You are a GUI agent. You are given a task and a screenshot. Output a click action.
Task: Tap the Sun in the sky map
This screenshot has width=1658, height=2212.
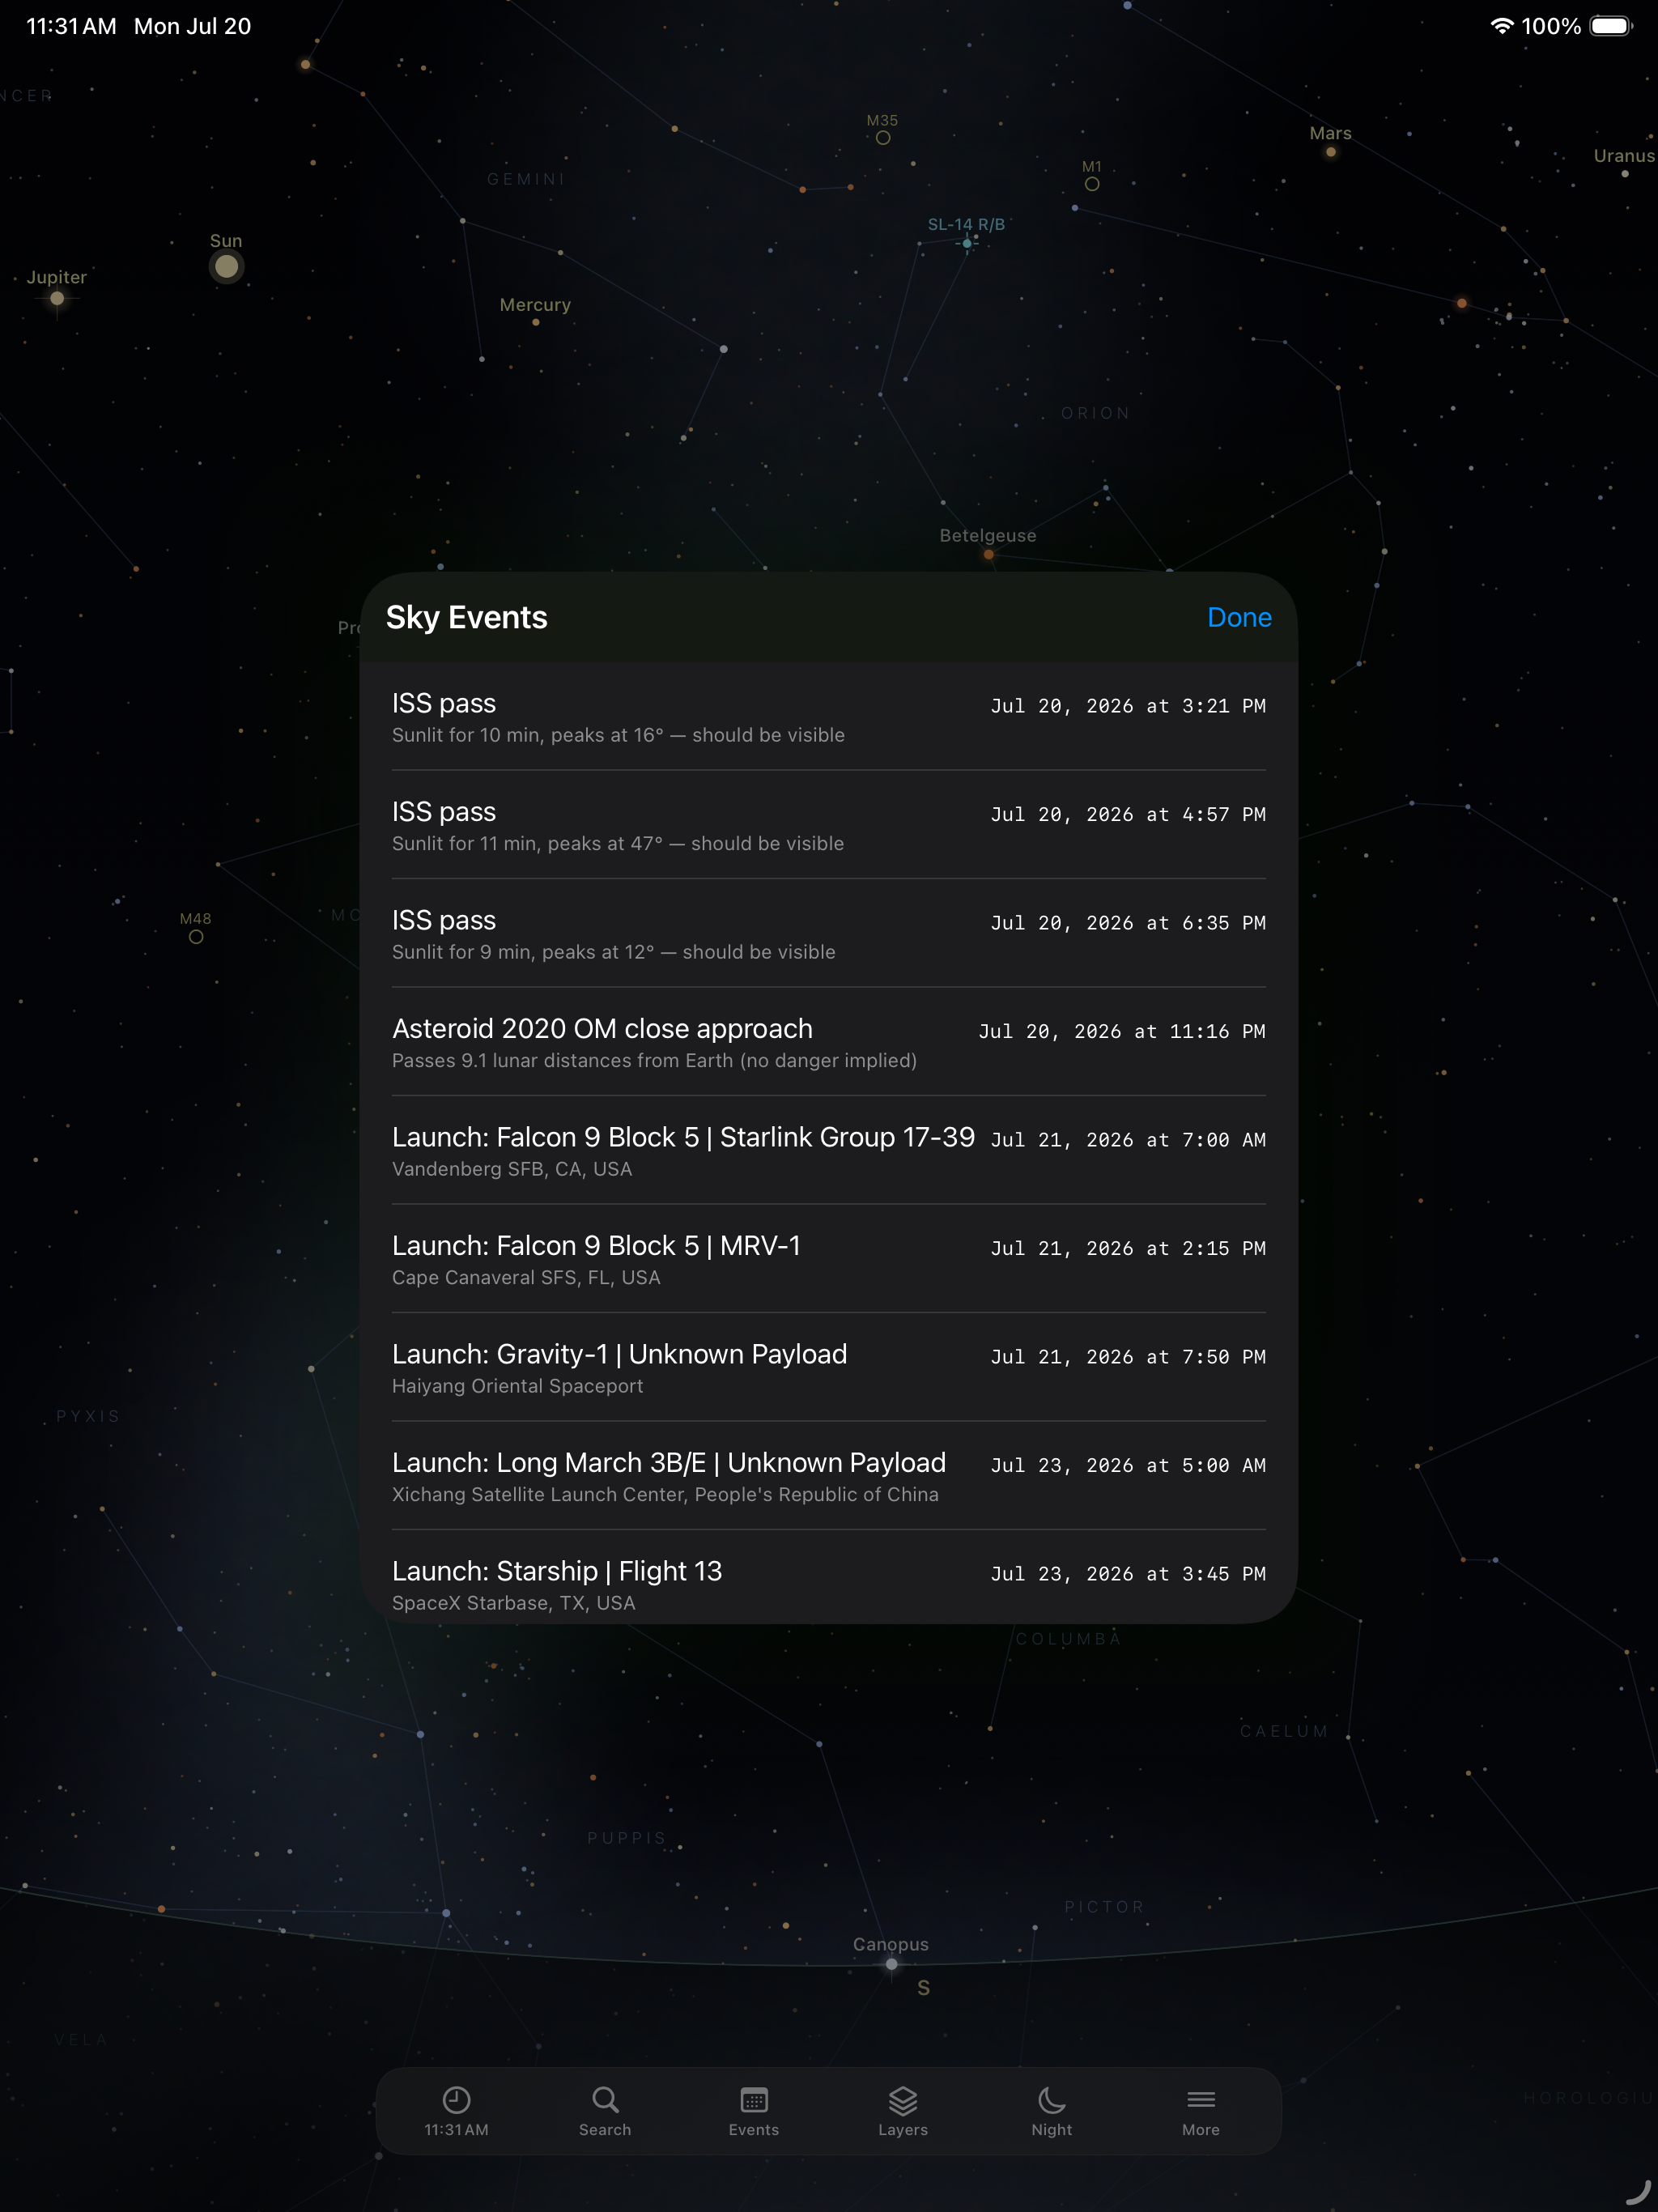(x=227, y=266)
